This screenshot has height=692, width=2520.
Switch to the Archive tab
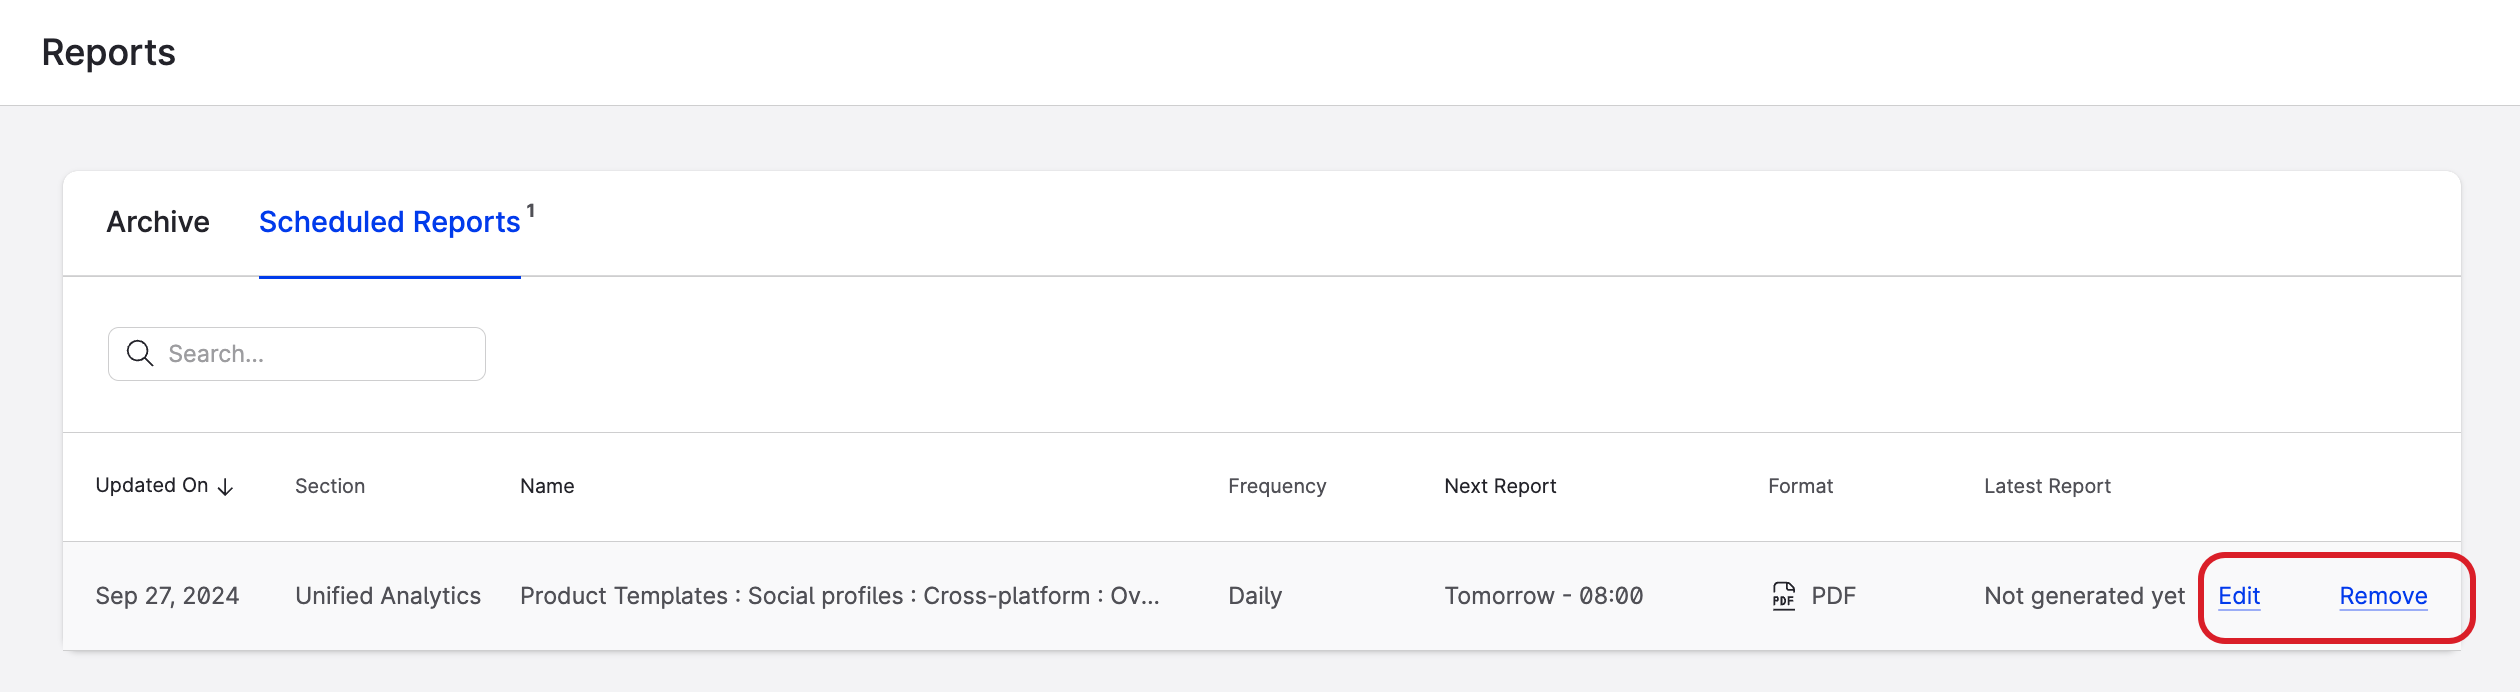point(157,222)
